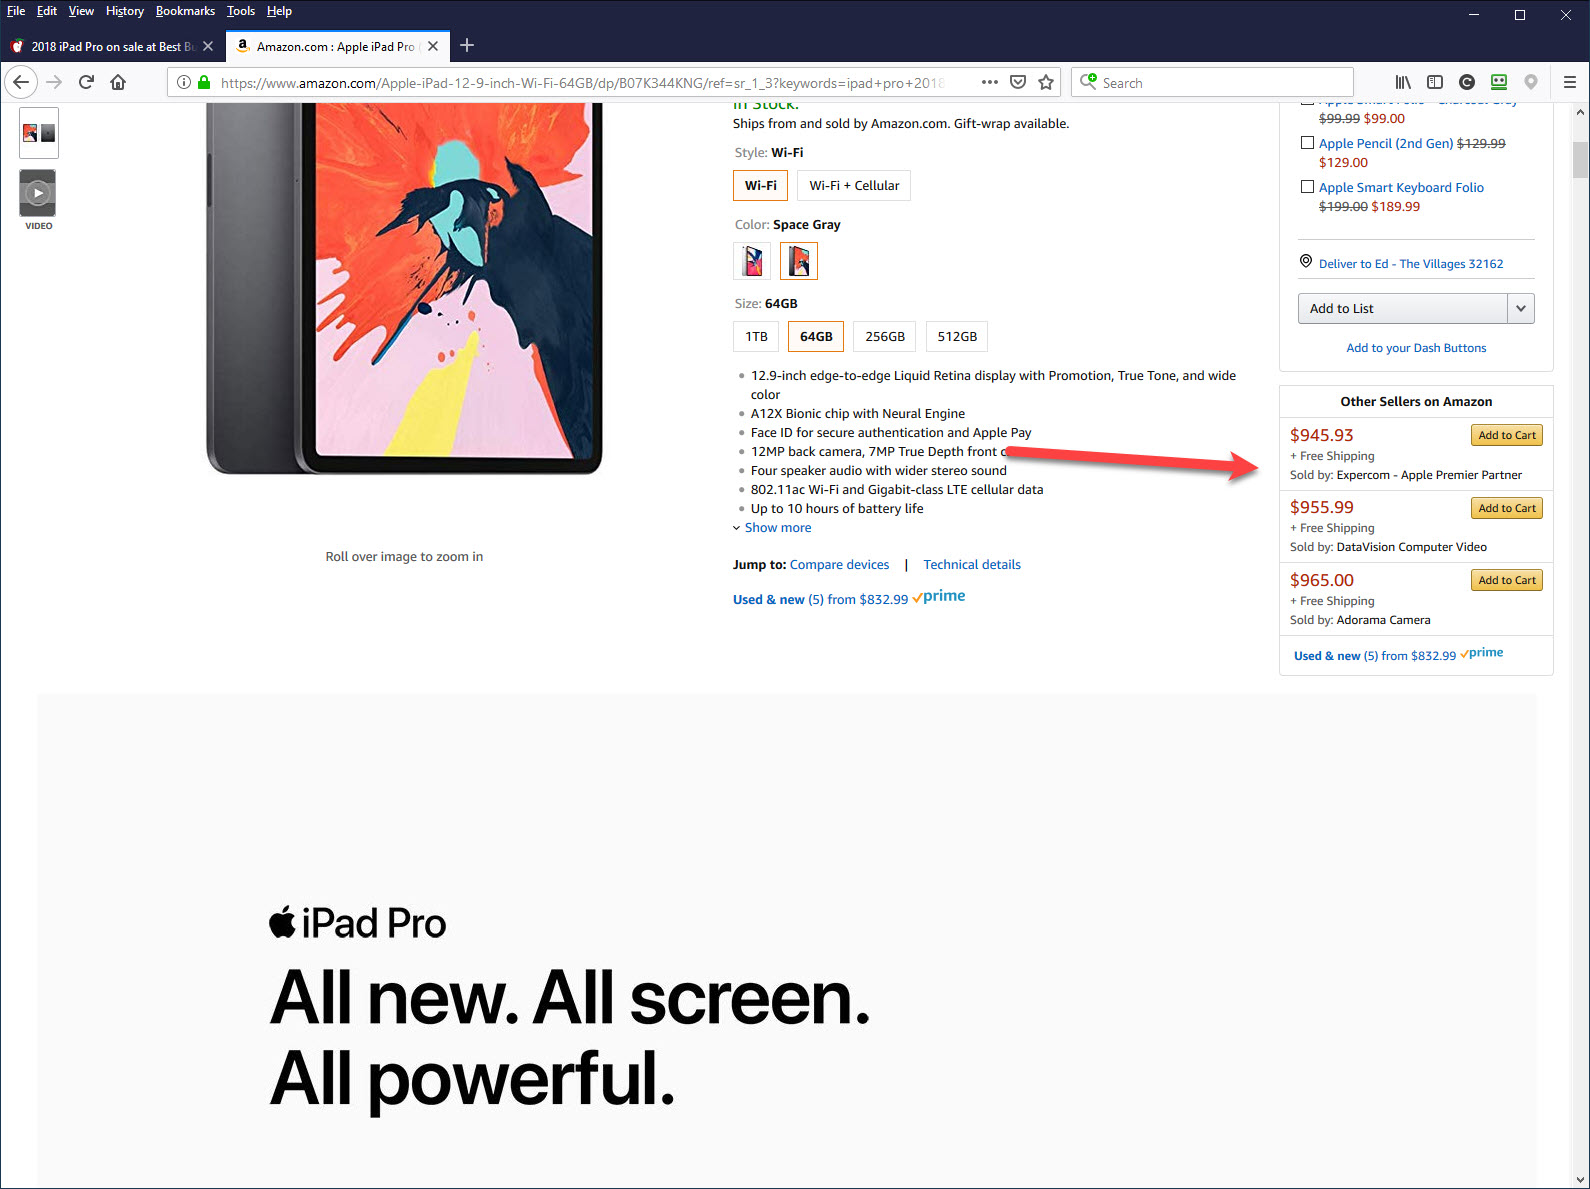Save page to Pocket
This screenshot has width=1590, height=1189.
pos(1018,82)
